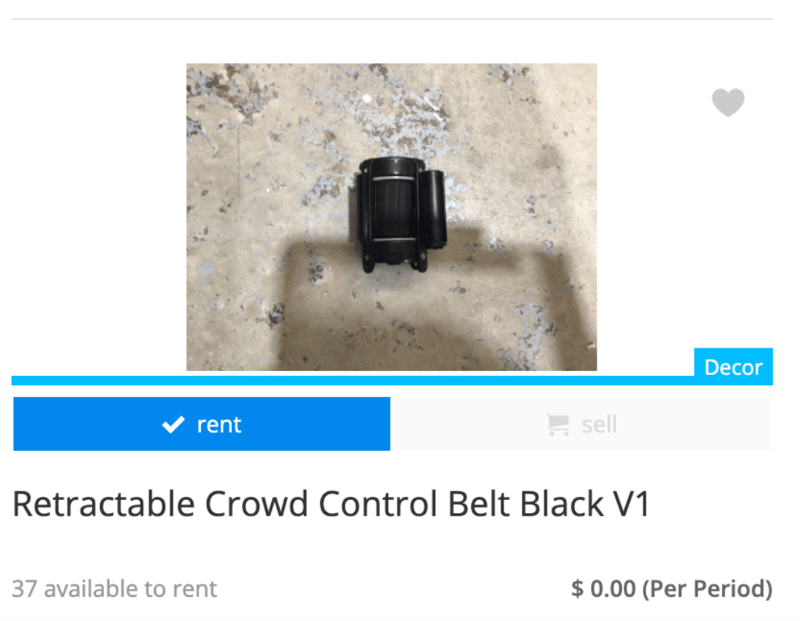Viewport: 800px width, 621px height.
Task: Click the checkmark icon on the rent button
Action: [x=173, y=425]
